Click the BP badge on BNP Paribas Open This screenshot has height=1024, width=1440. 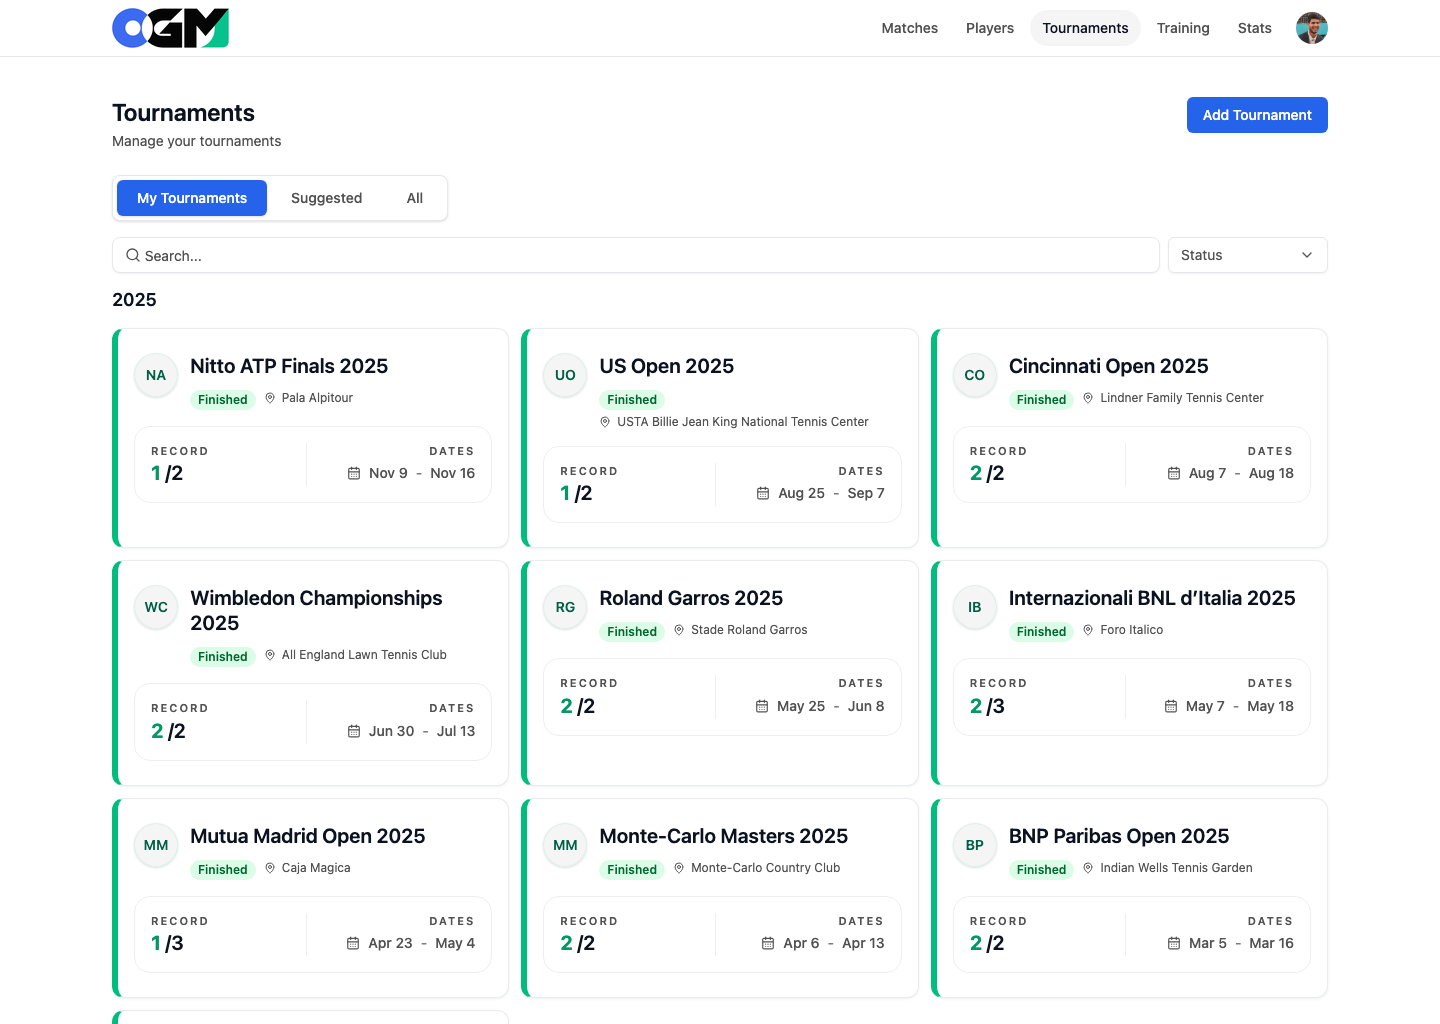point(974,845)
